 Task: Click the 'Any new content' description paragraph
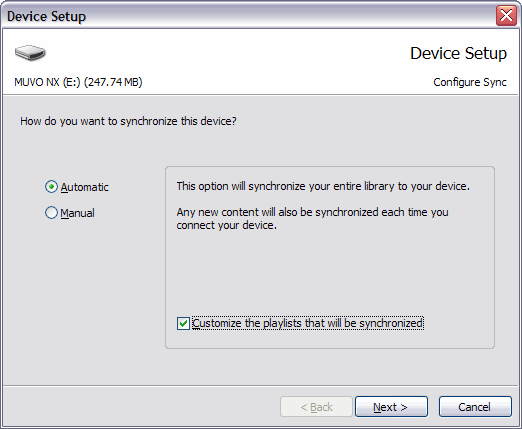tap(312, 219)
